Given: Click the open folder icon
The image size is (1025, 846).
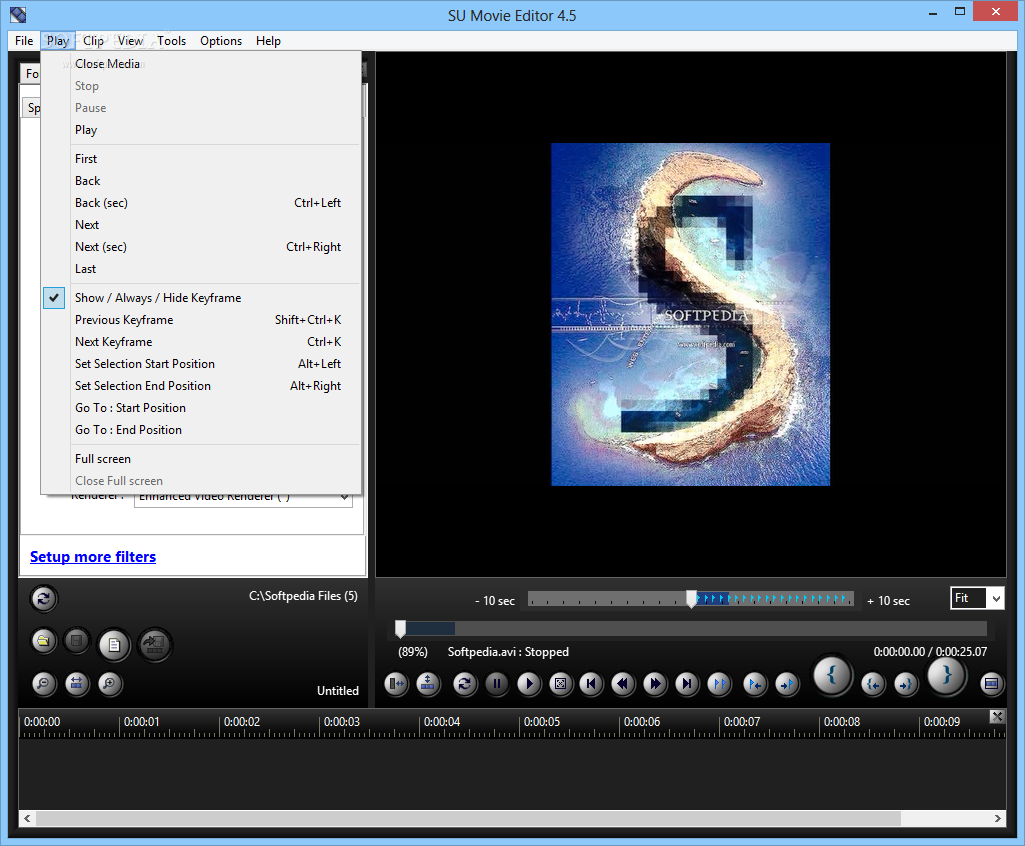Looking at the screenshot, I should 43,641.
